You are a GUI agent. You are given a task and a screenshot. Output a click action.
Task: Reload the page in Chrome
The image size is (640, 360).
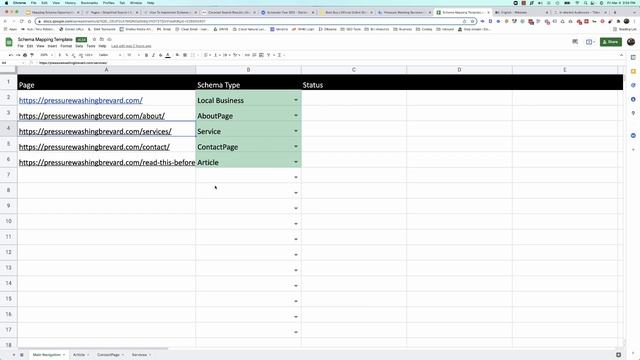22,21
